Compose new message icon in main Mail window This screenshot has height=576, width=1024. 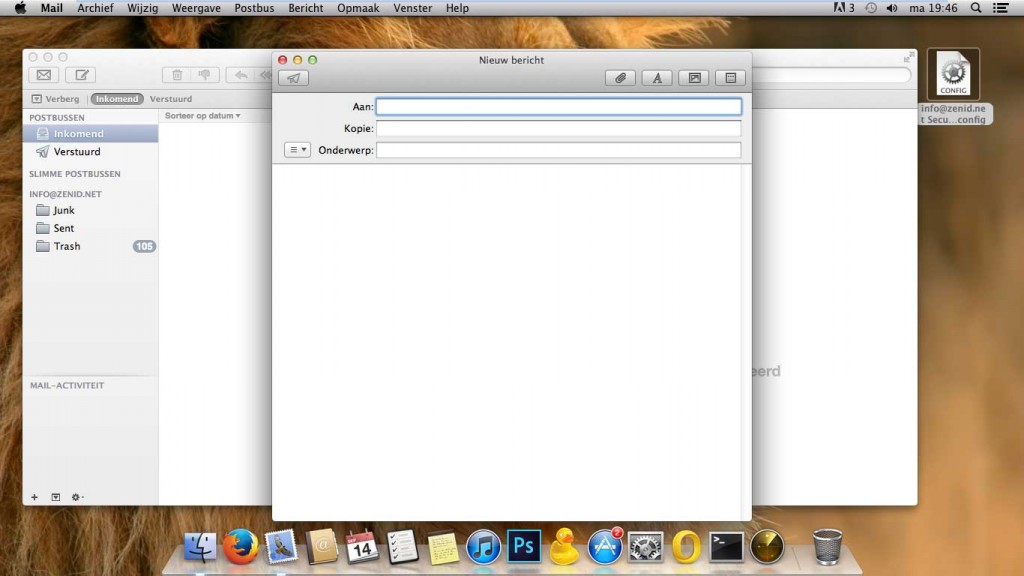[x=81, y=74]
